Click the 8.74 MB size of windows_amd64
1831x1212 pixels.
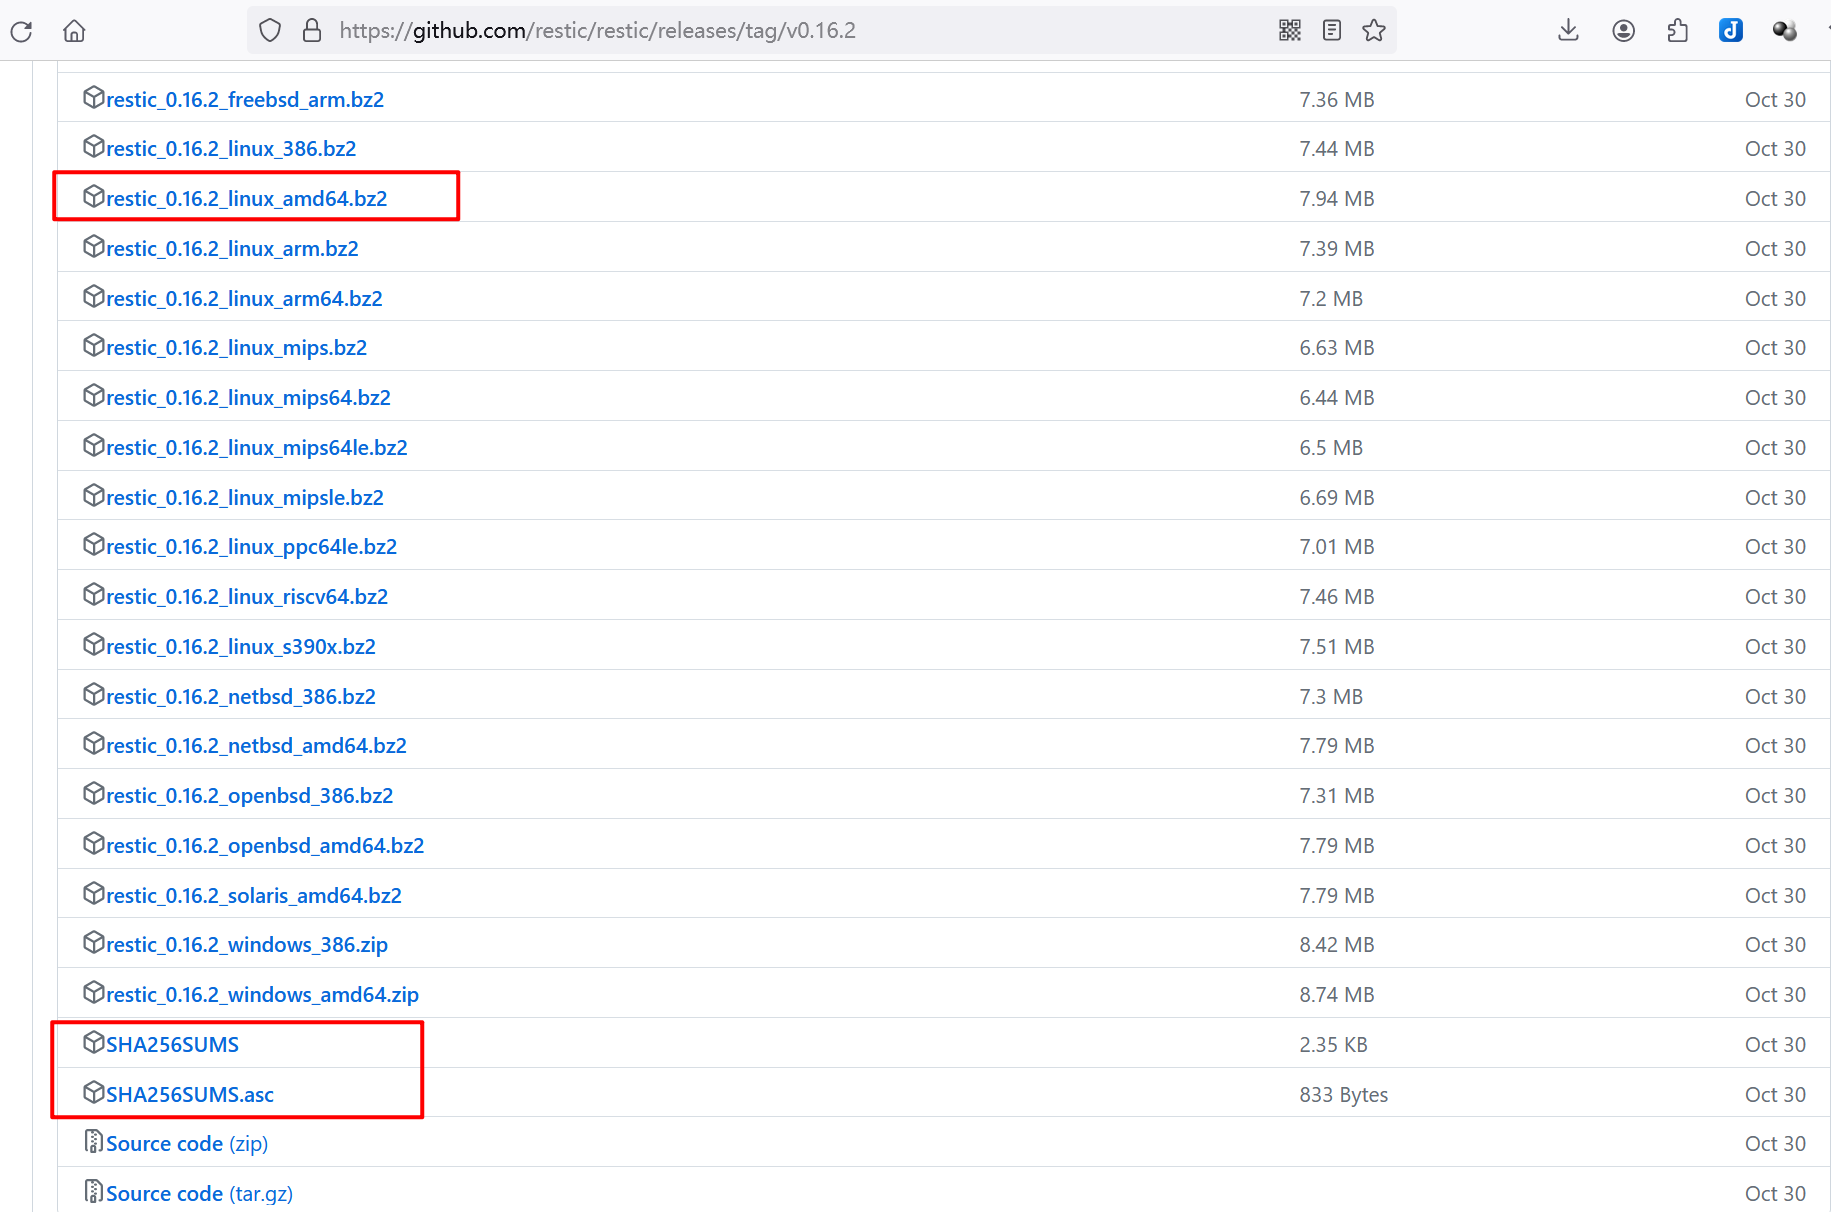tap(1337, 995)
